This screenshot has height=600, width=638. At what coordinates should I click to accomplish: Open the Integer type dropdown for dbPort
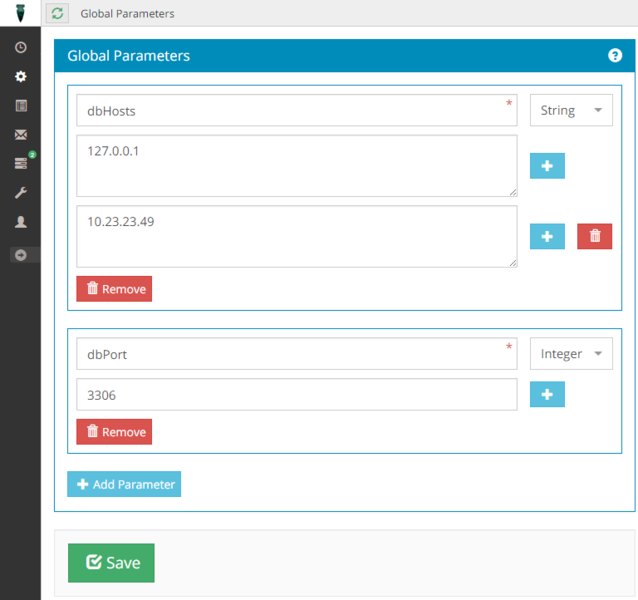[571, 354]
